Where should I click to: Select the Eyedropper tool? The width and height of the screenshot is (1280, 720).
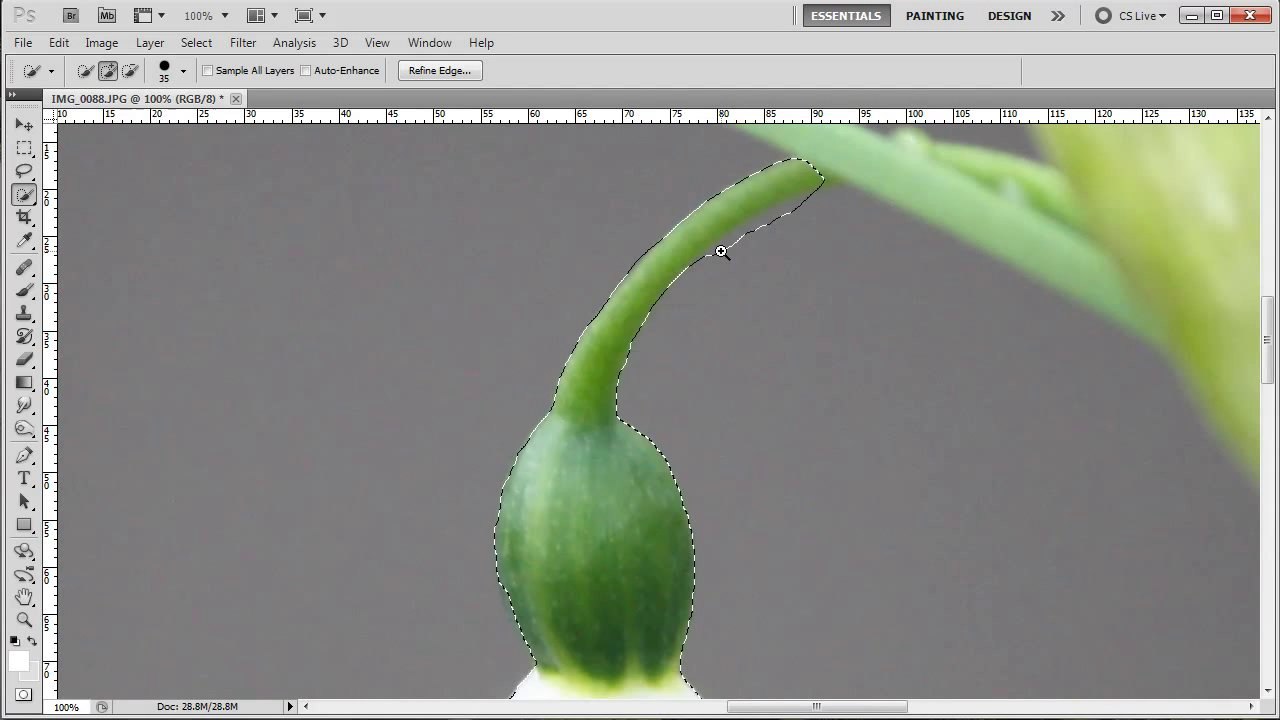pos(24,241)
